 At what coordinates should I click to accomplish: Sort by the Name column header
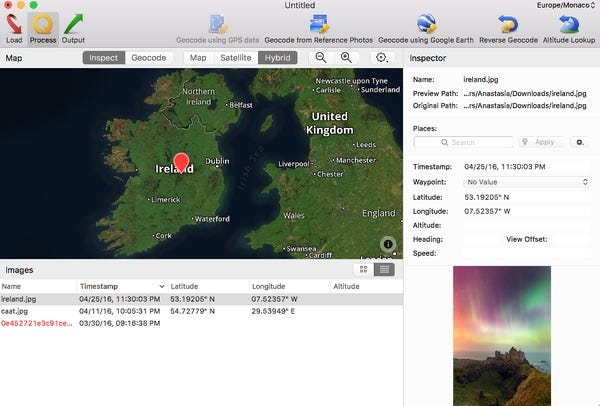coord(38,286)
